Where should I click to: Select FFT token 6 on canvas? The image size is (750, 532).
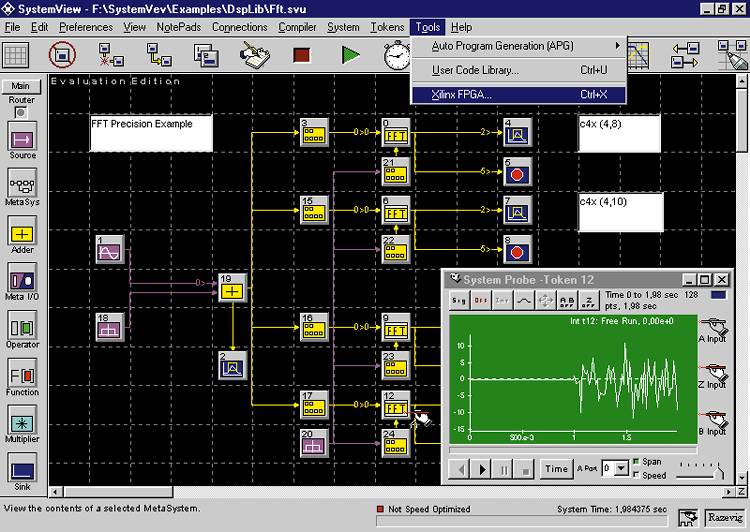pyautogui.click(x=396, y=210)
